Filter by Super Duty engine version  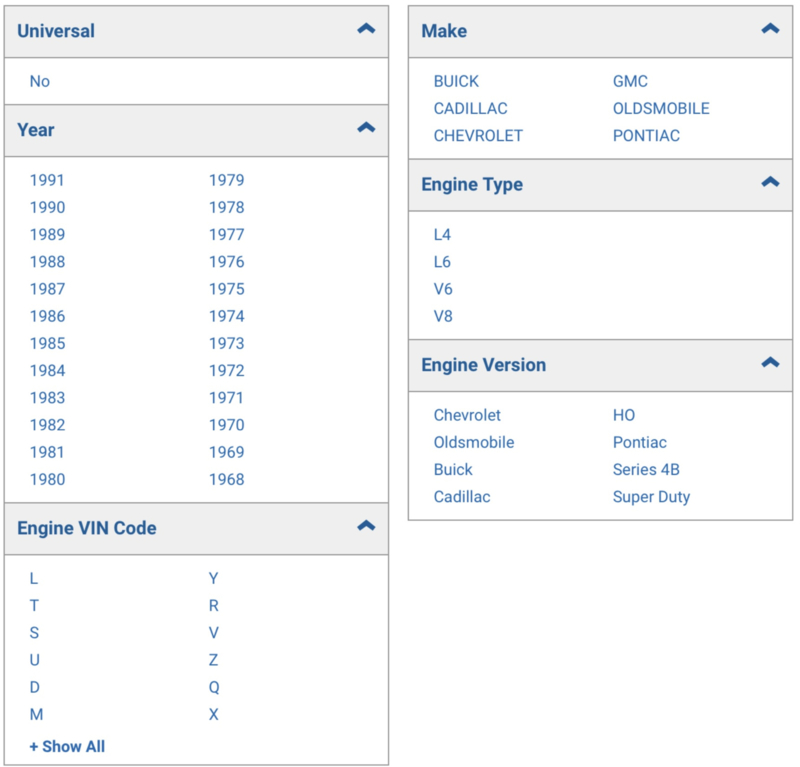point(652,497)
